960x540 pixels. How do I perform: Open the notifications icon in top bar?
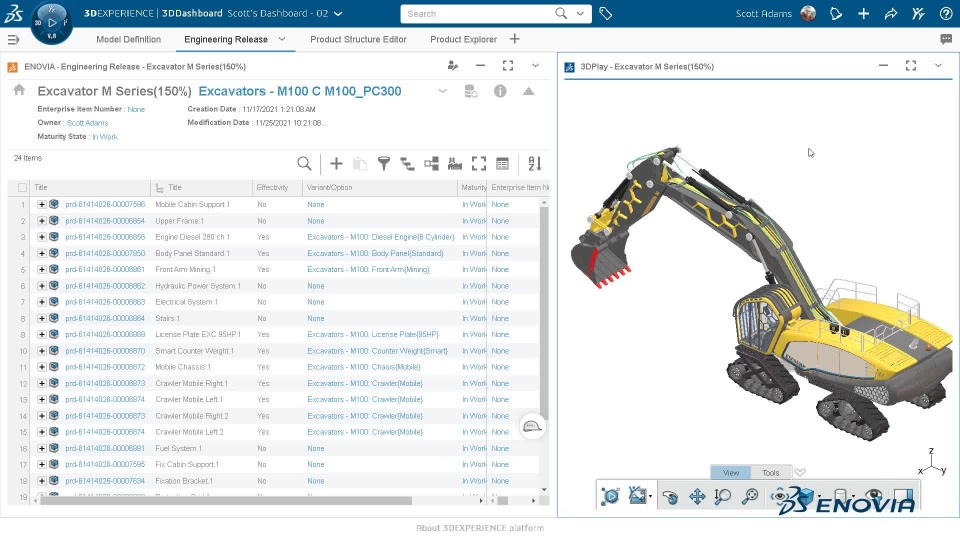tap(836, 13)
